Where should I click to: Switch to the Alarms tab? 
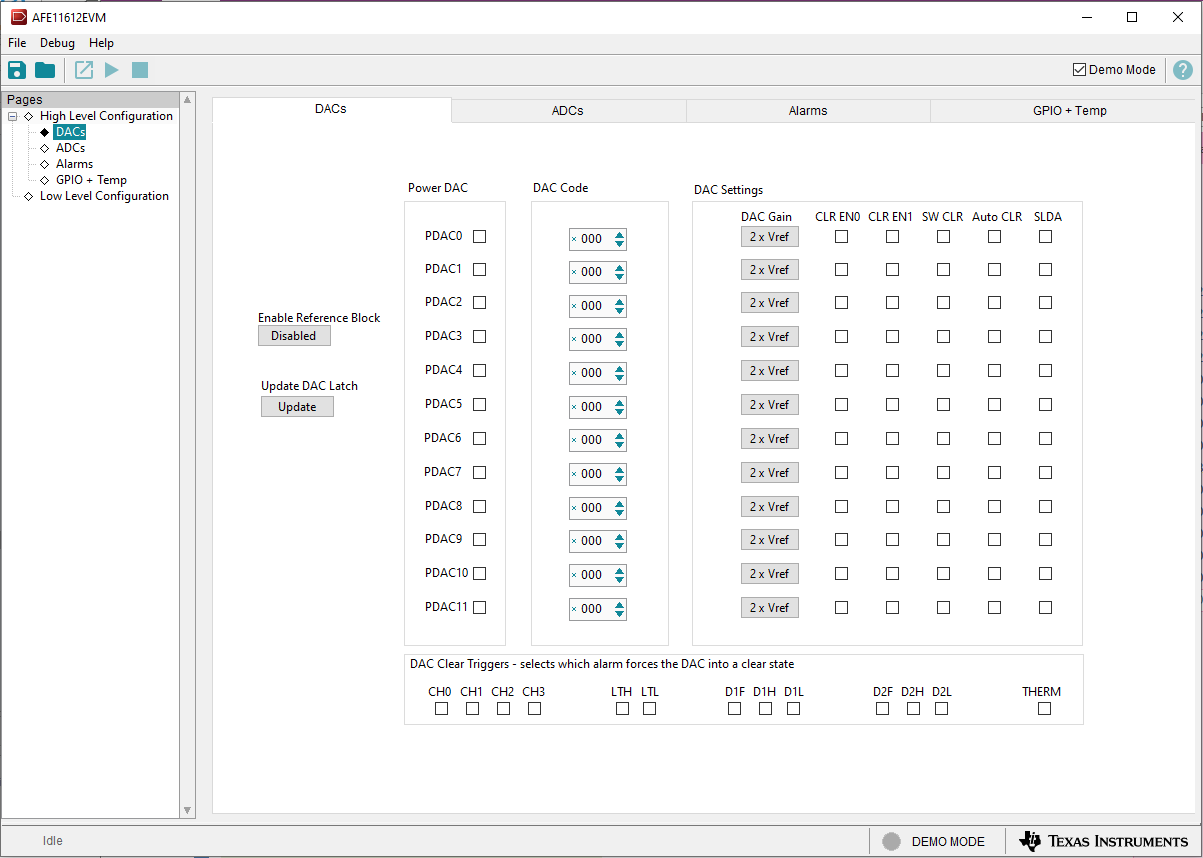point(808,110)
